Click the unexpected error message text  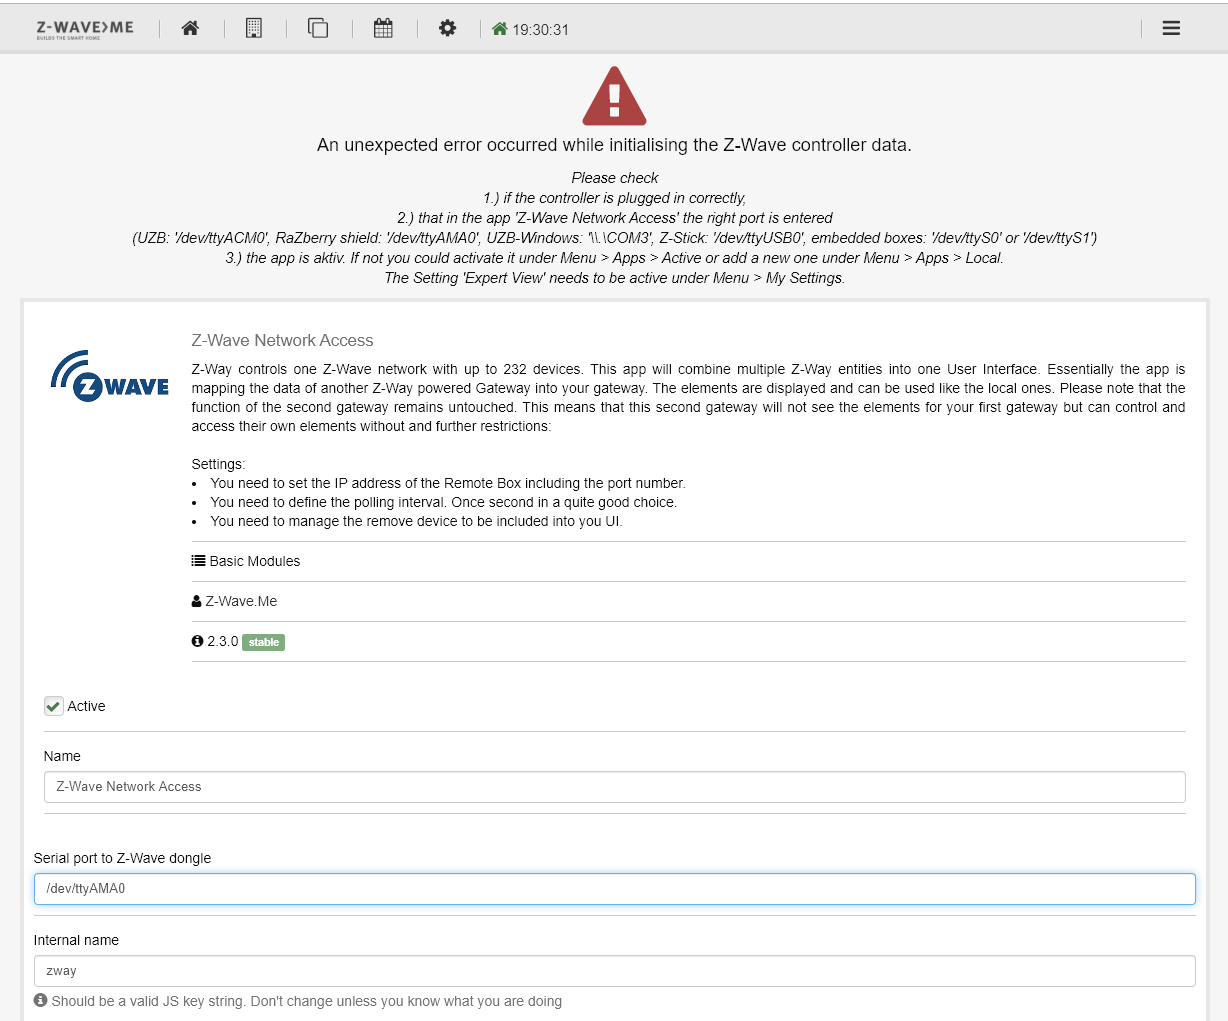(614, 145)
